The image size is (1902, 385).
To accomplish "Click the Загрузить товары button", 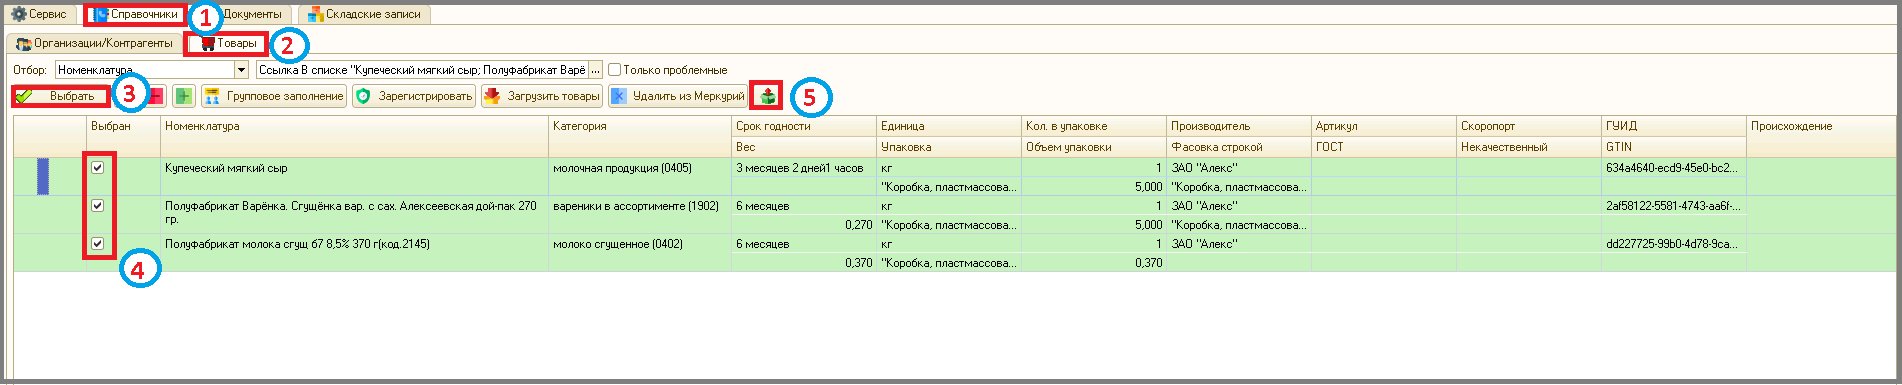I will [542, 96].
